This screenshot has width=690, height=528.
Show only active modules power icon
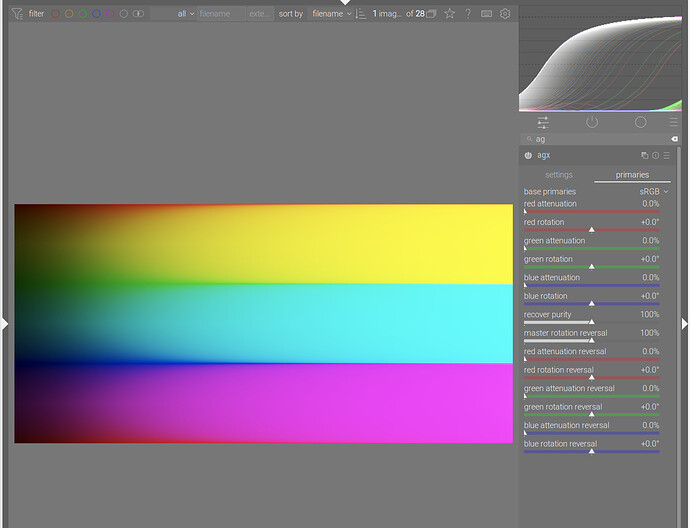tap(592, 122)
